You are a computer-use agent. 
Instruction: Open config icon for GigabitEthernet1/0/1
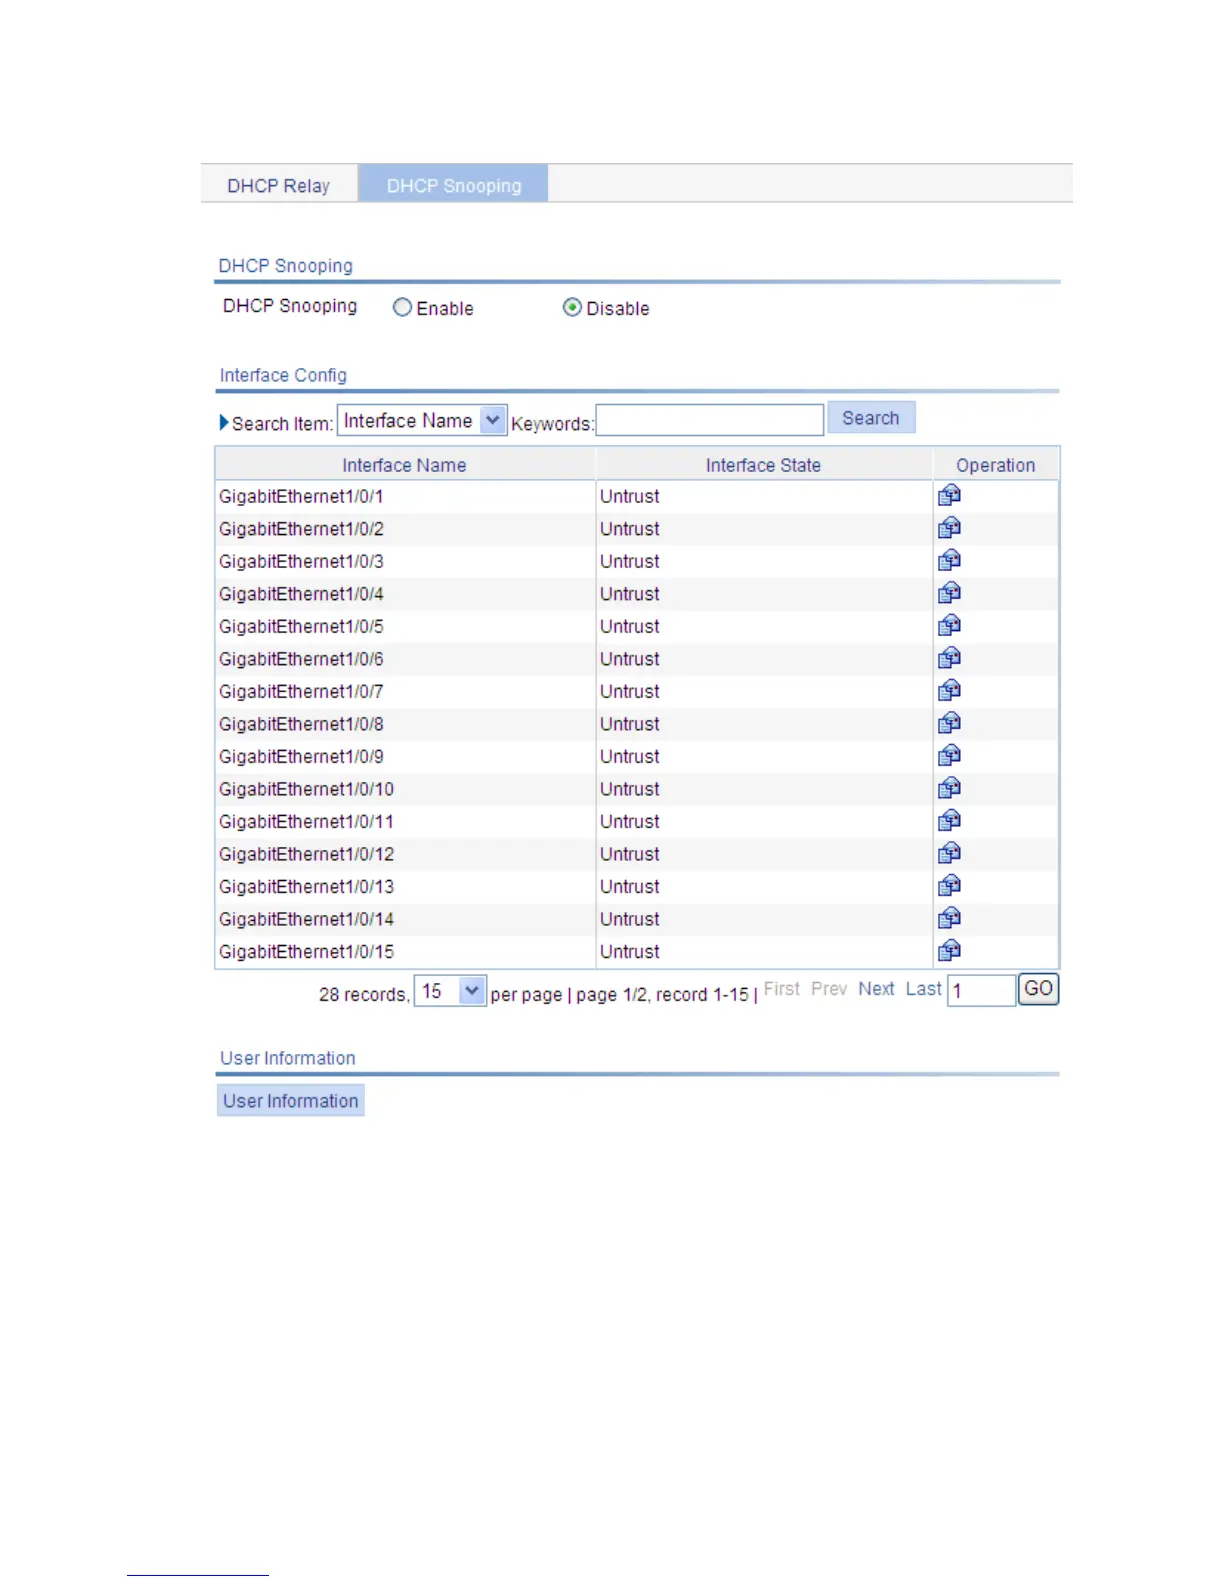[949, 495]
